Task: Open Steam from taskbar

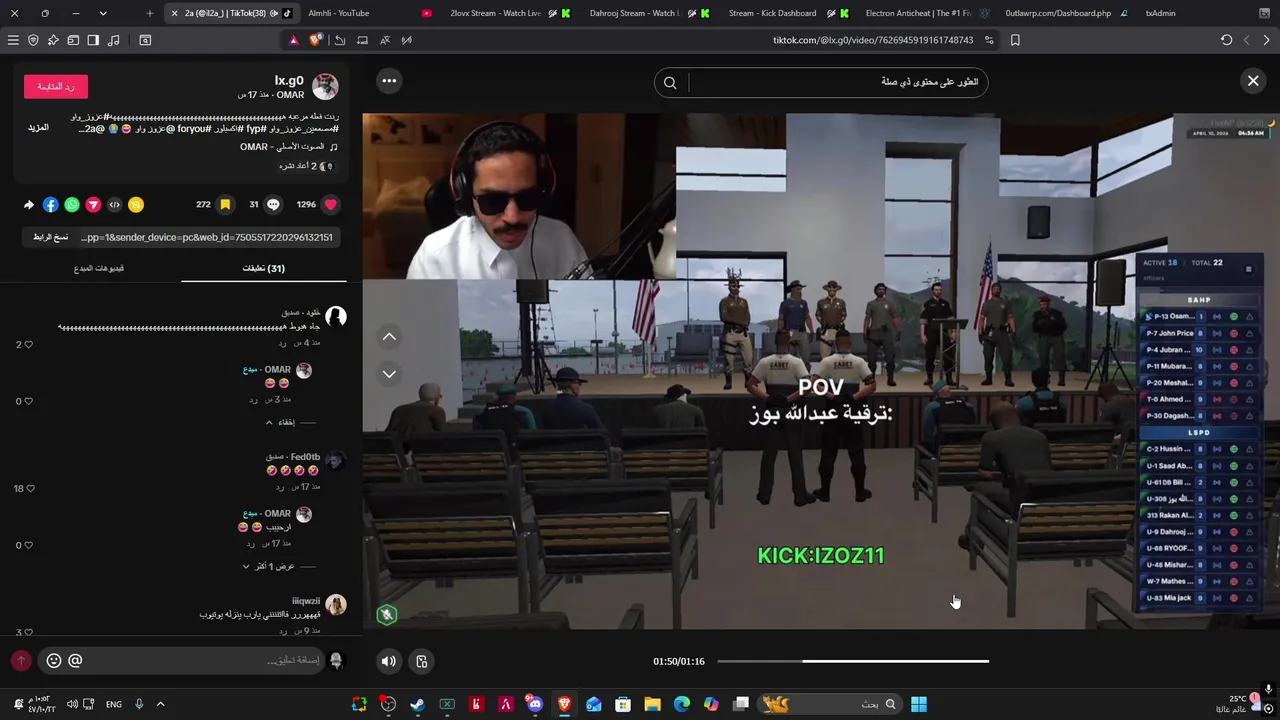Action: tap(417, 704)
